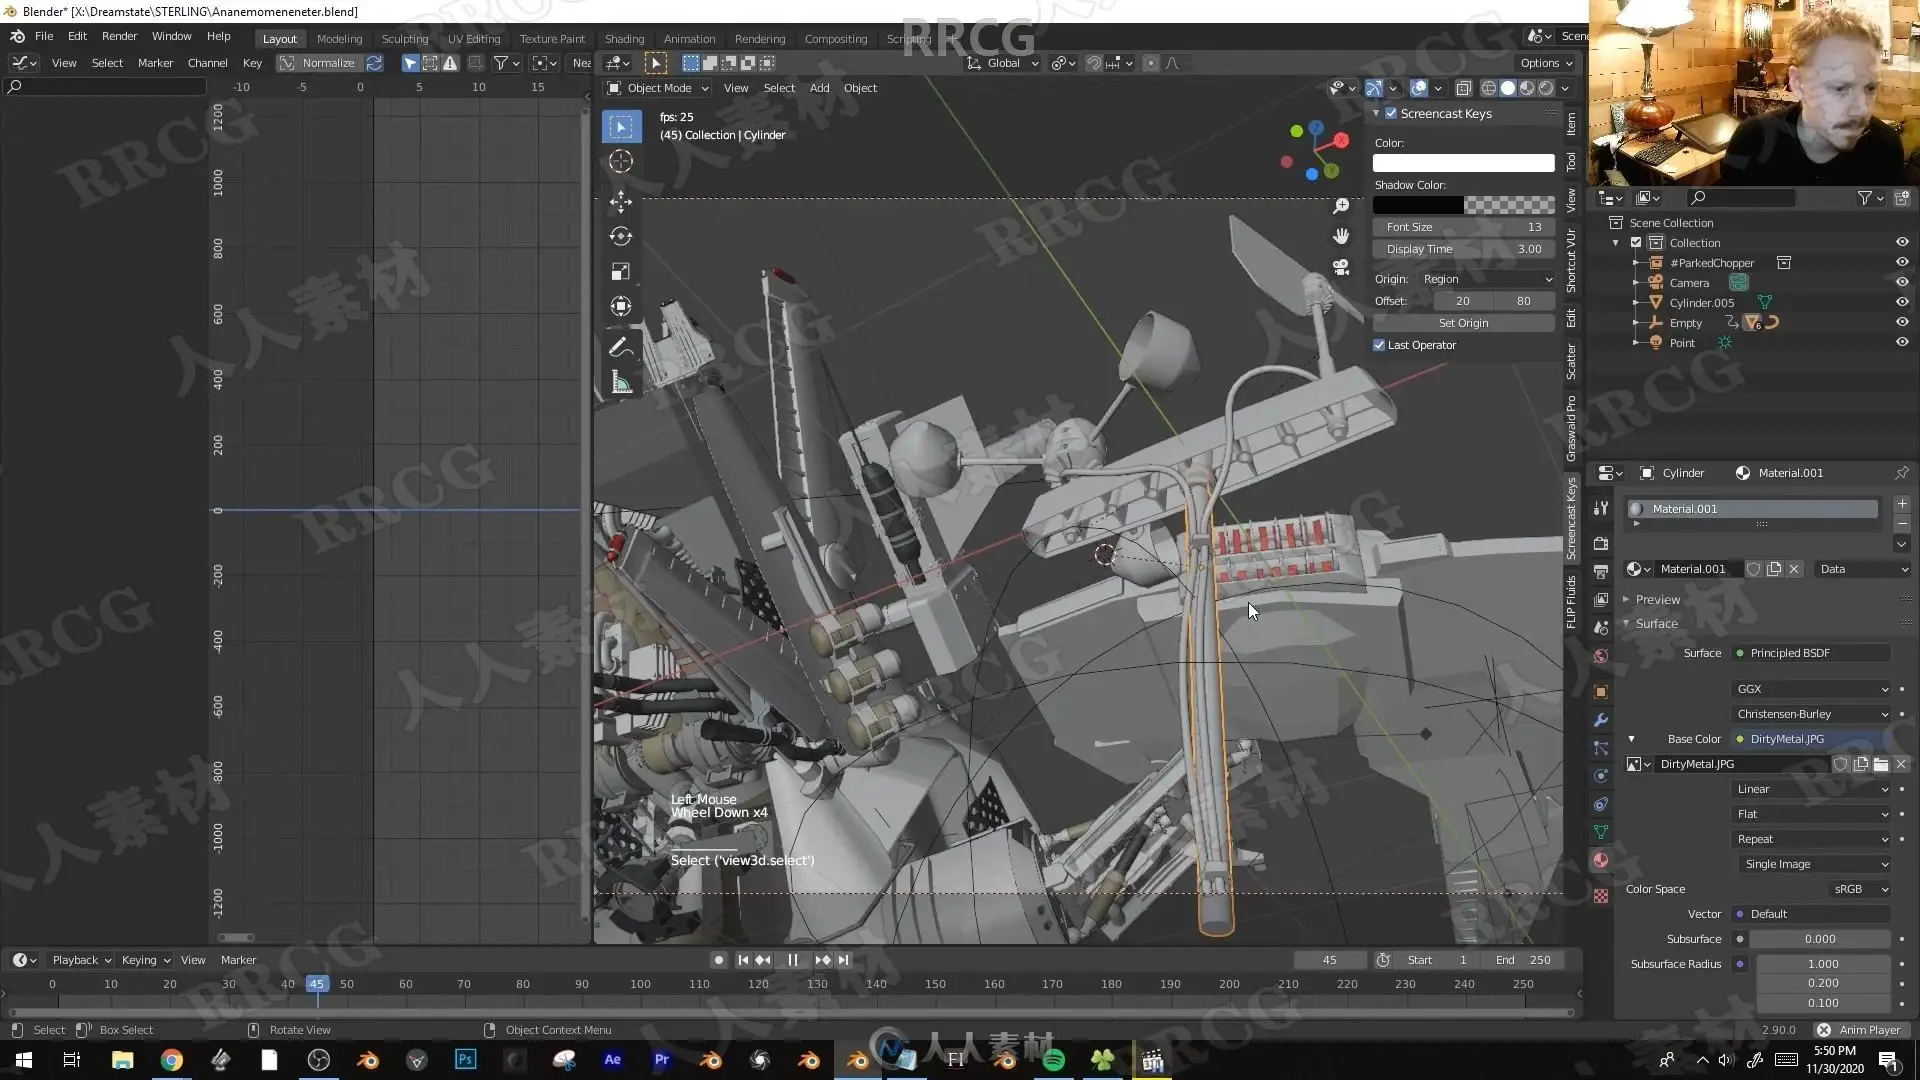Image resolution: width=1920 pixels, height=1080 pixels.
Task: Pause animation playback
Action: point(792,960)
